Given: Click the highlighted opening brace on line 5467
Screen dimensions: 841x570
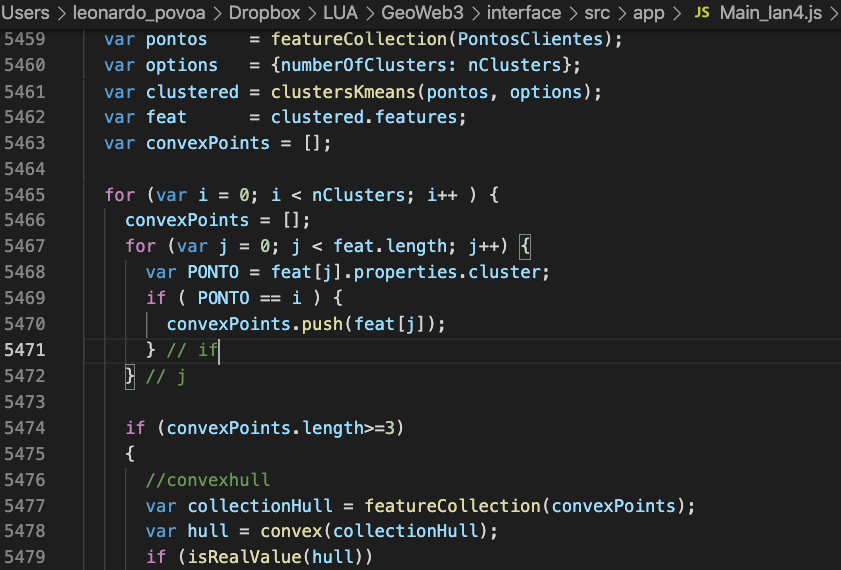Looking at the screenshot, I should 529,246.
